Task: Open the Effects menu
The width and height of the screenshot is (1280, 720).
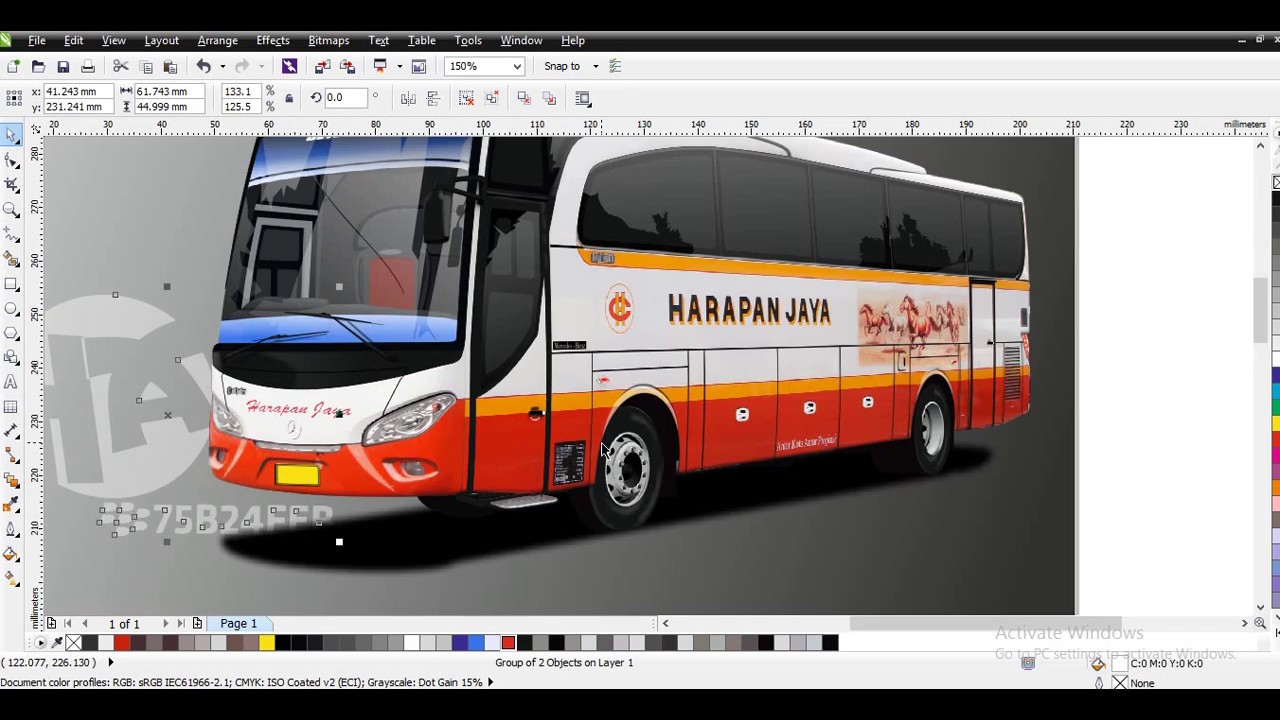Action: pos(272,40)
